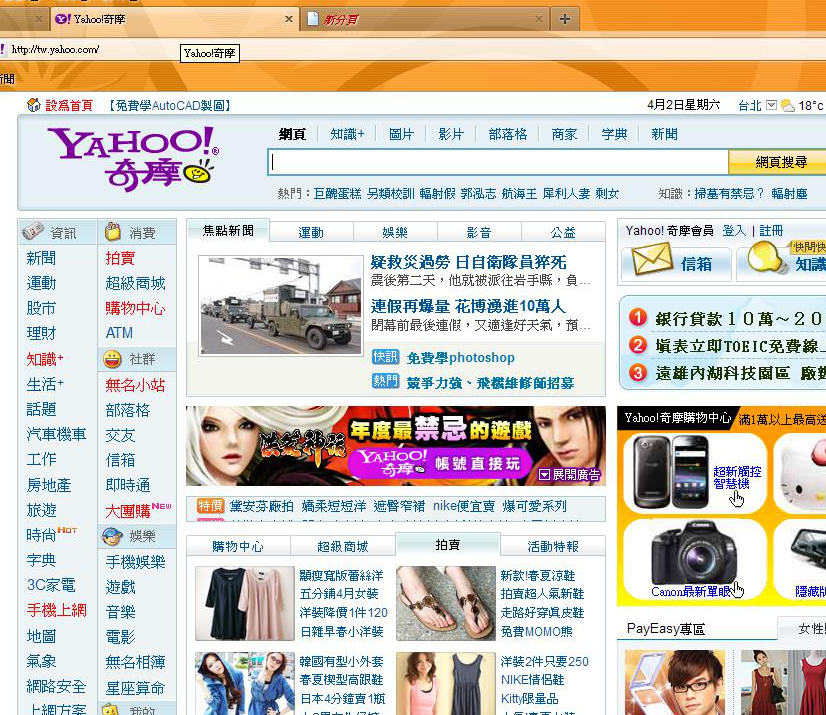Select the 影片 search tab
The image size is (826, 715).
[x=451, y=134]
